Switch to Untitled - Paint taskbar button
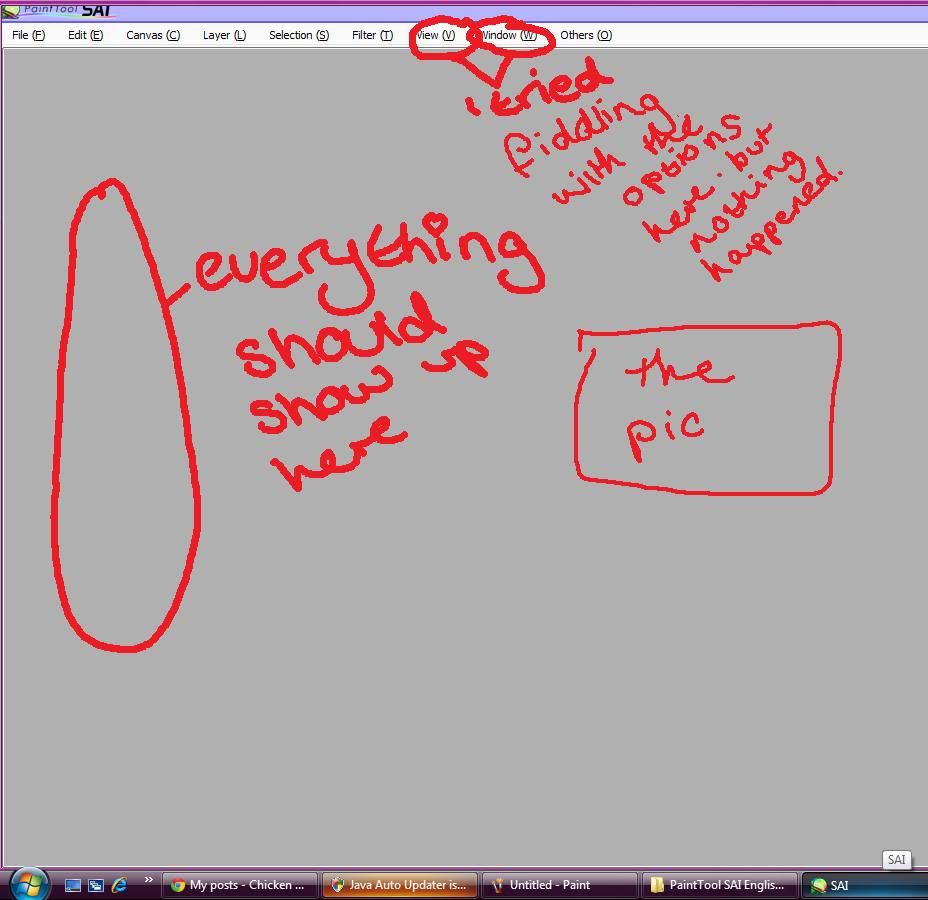 point(560,885)
